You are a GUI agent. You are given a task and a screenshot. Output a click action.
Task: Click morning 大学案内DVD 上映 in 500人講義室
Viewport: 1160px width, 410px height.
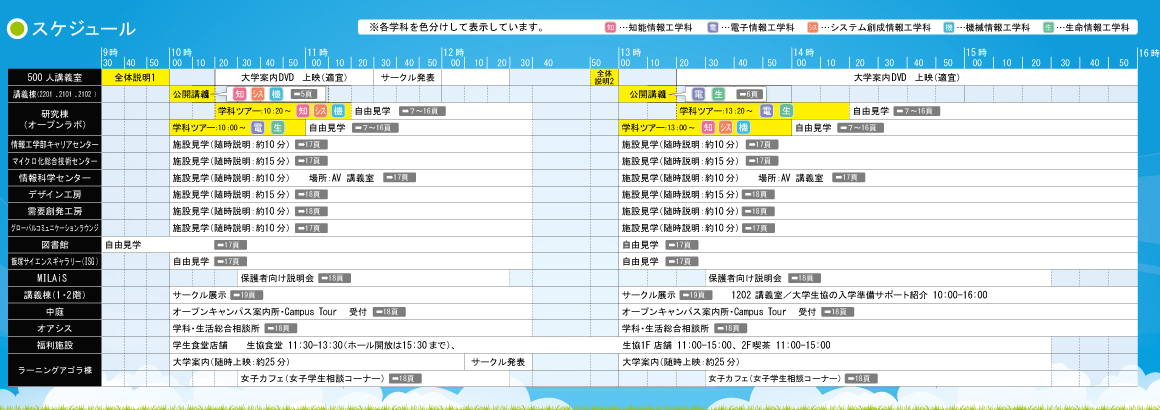(x=294, y=77)
